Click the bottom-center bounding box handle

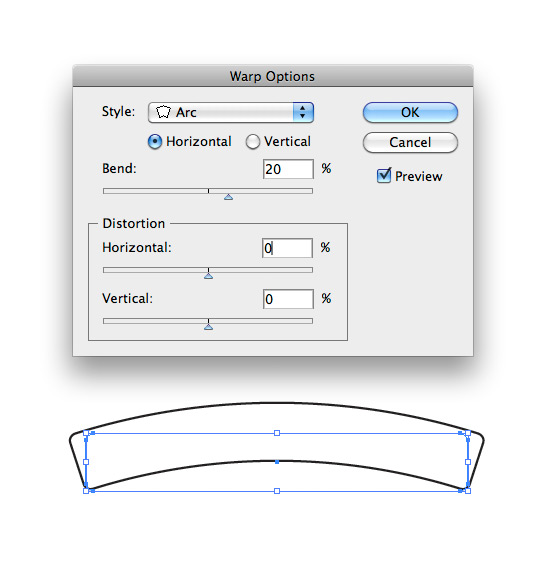click(277, 491)
